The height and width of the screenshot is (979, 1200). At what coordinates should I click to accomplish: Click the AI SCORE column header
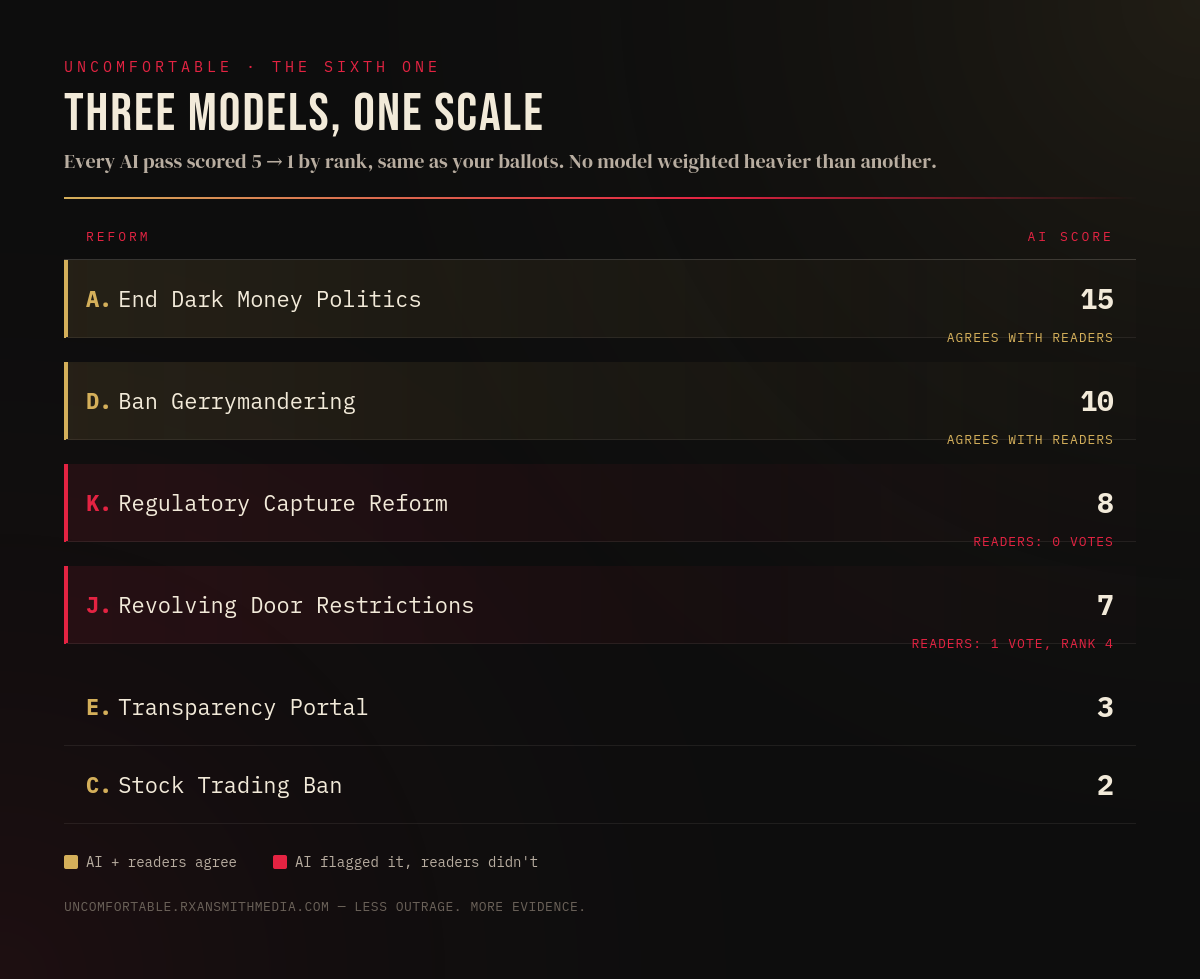pos(1070,237)
